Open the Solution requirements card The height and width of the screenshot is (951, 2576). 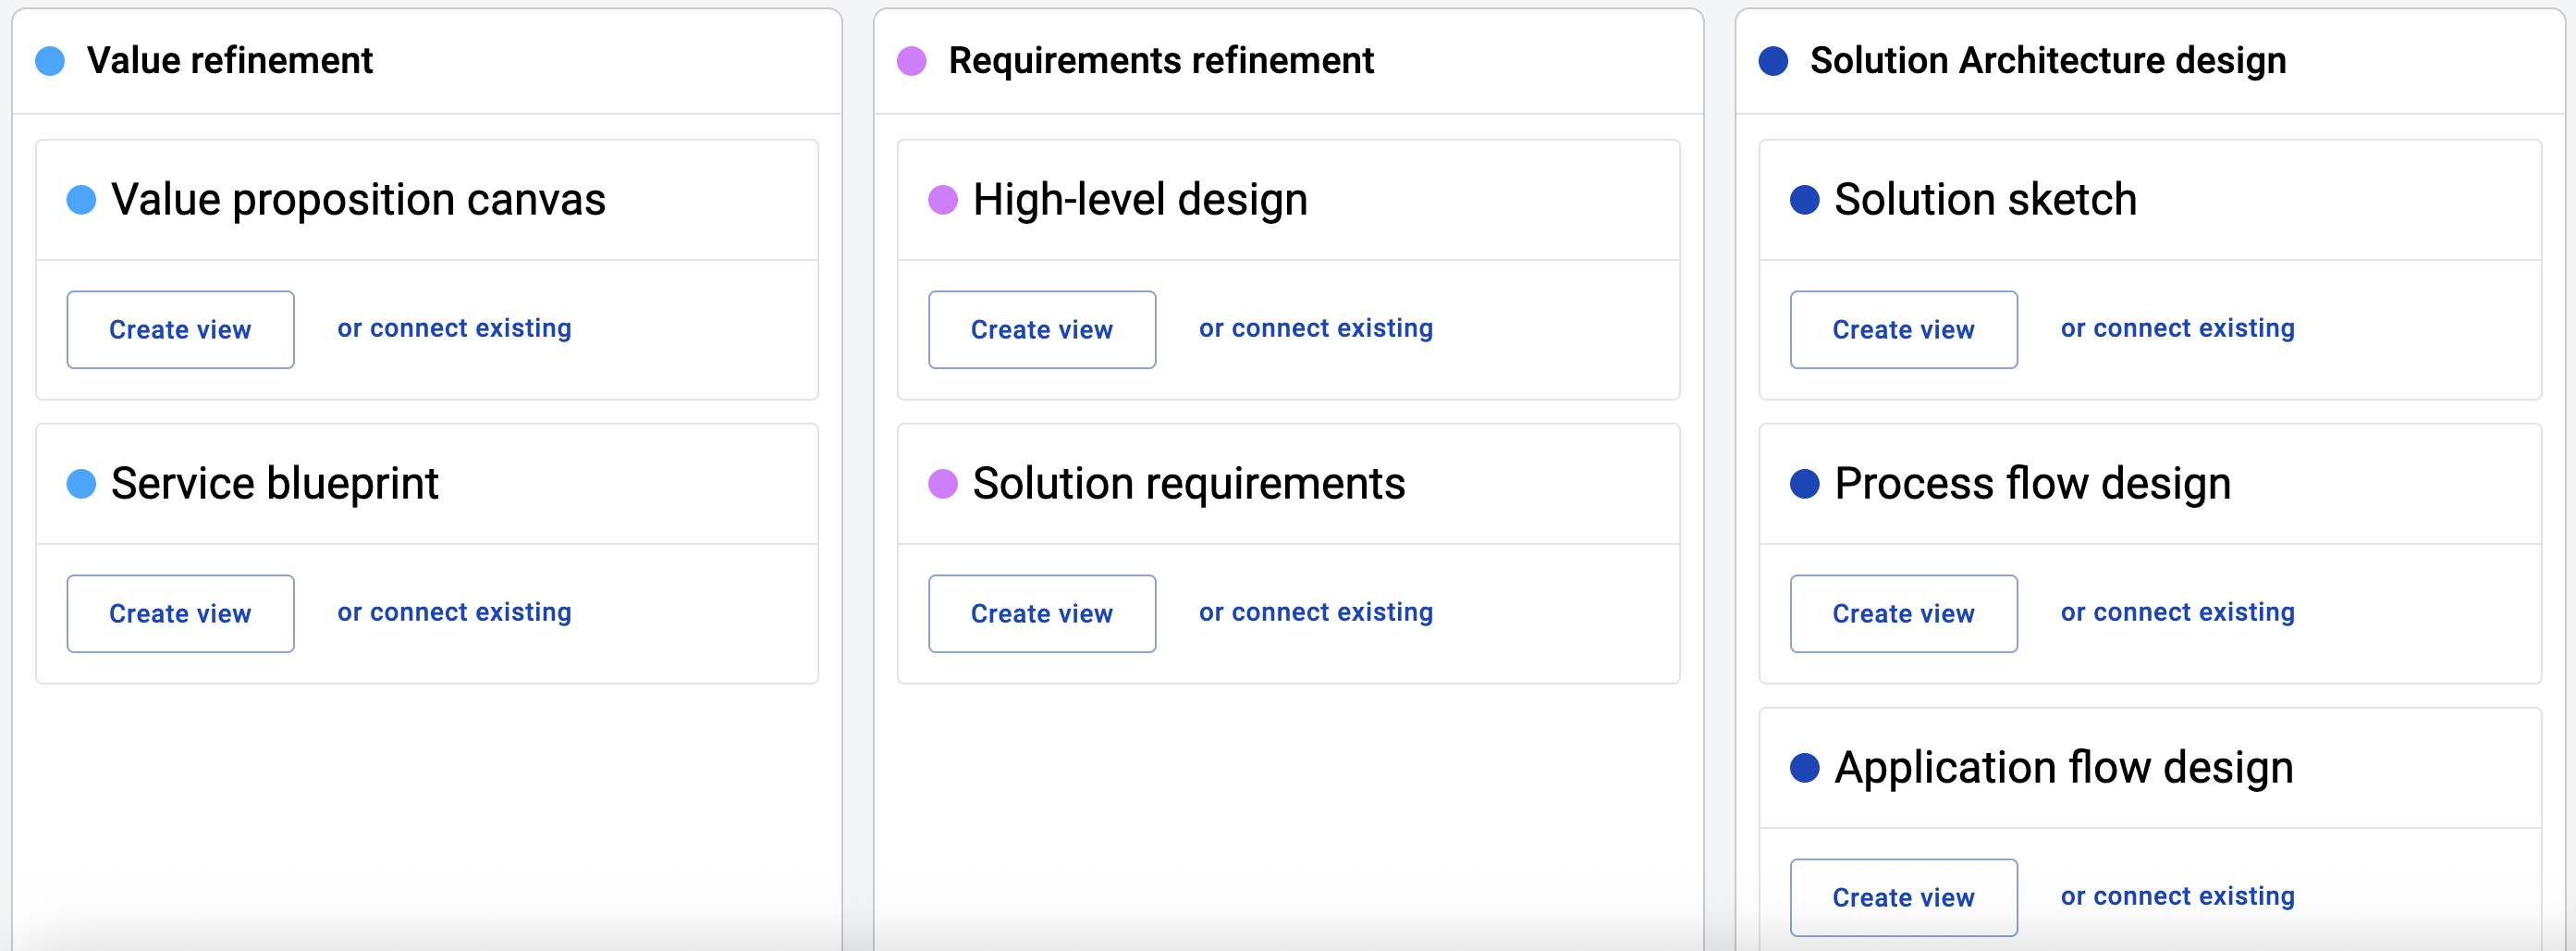tap(1189, 484)
